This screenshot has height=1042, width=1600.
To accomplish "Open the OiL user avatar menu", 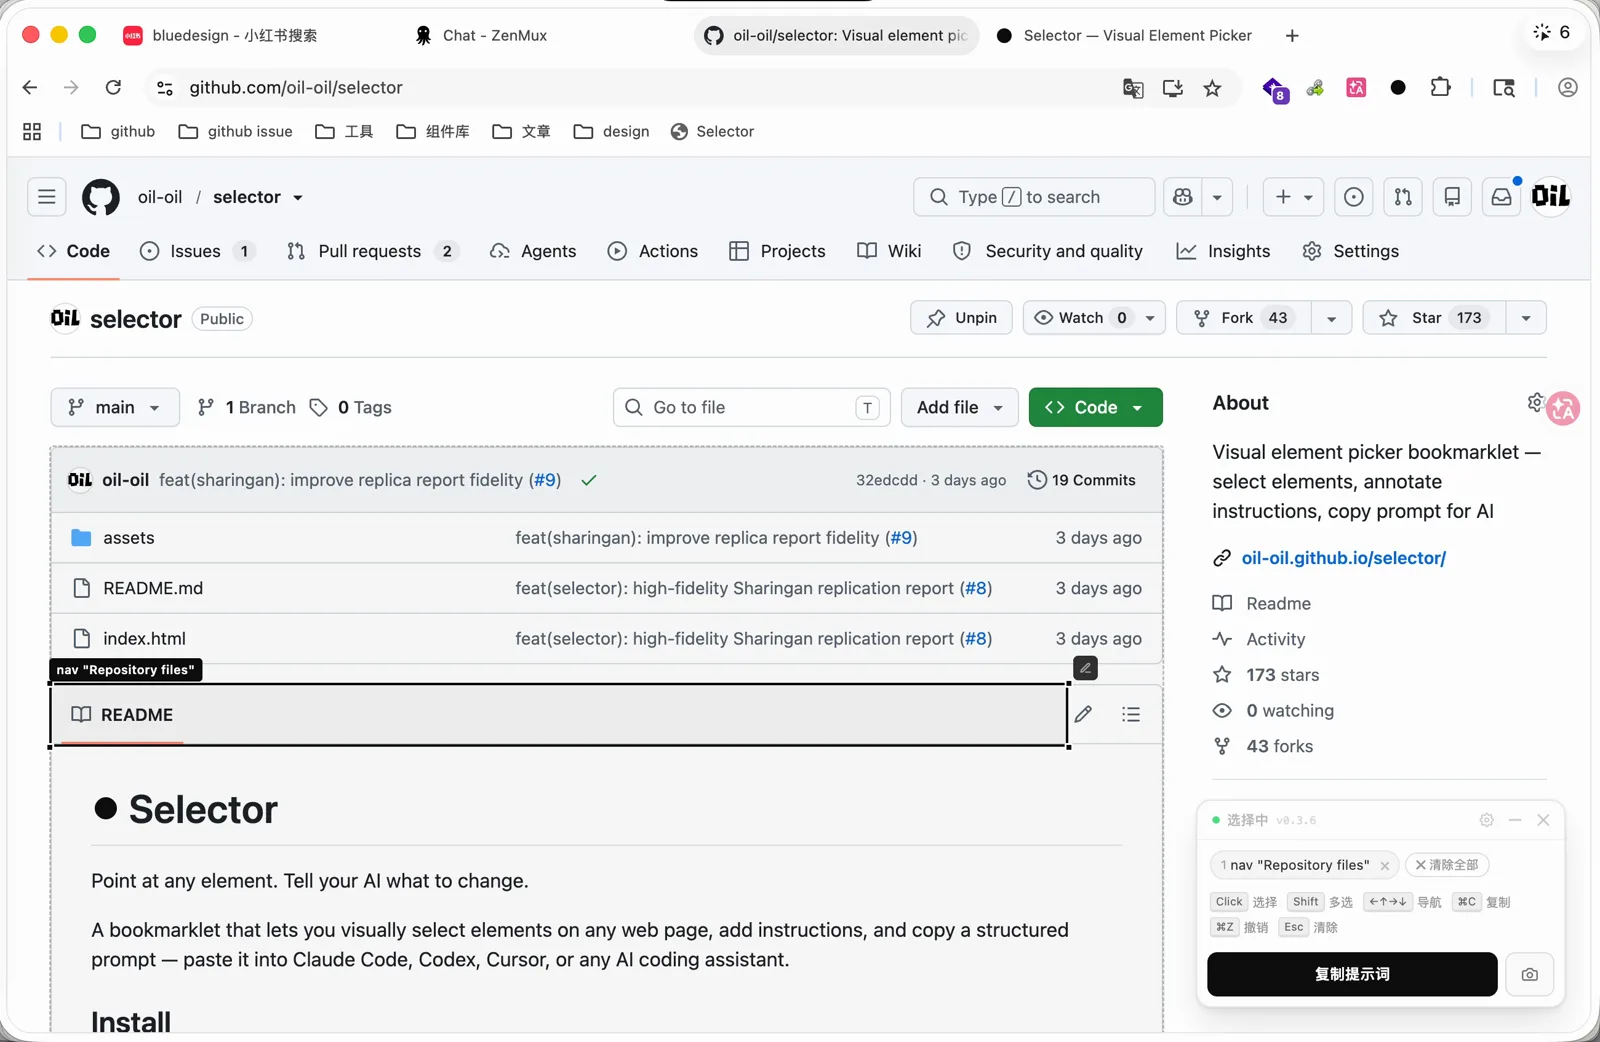I will click(x=1551, y=196).
